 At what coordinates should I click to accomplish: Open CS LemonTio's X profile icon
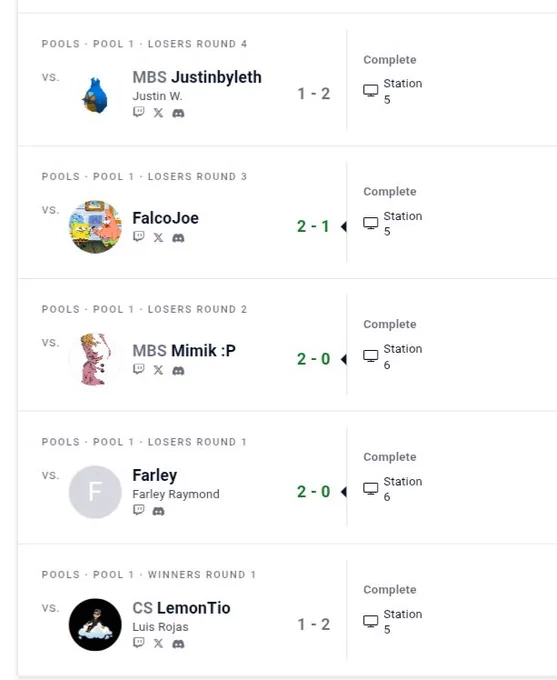158,643
